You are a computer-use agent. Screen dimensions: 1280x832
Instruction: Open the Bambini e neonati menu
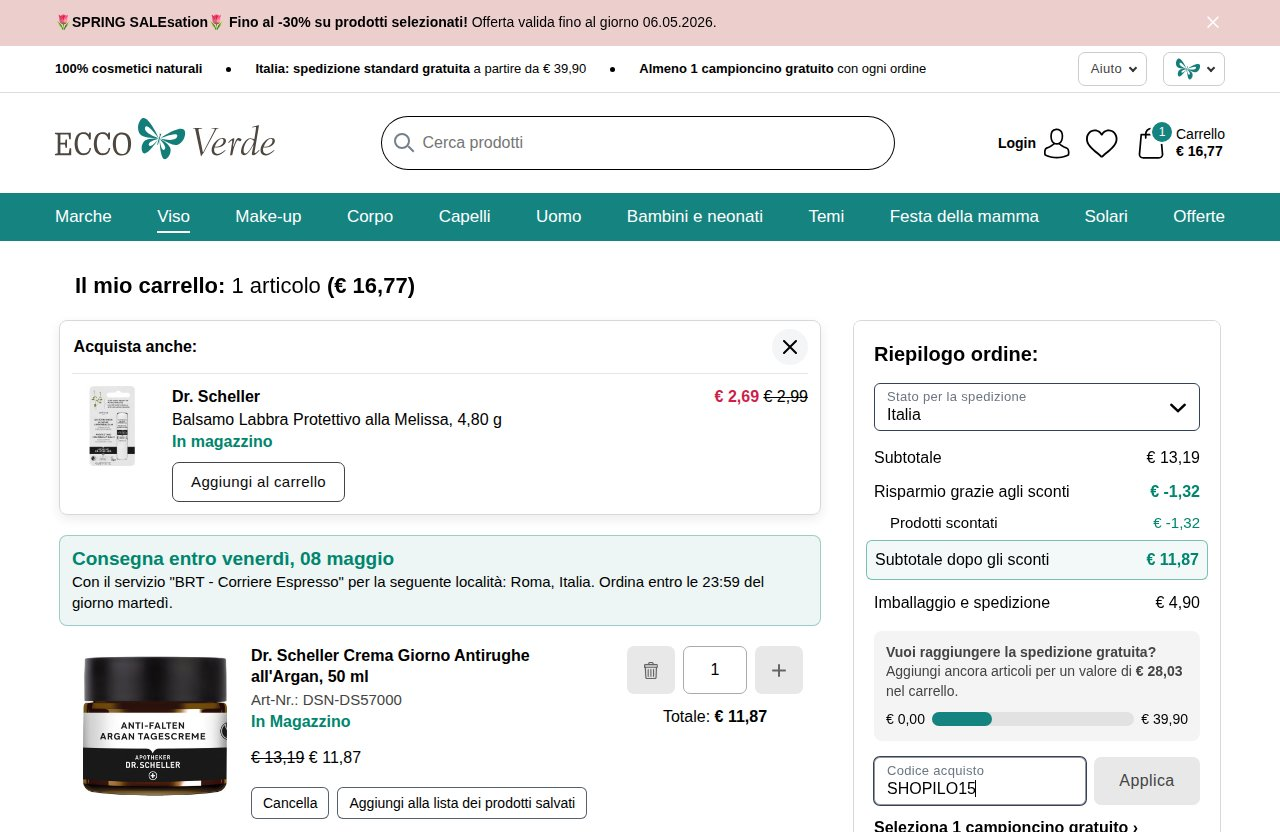click(695, 216)
